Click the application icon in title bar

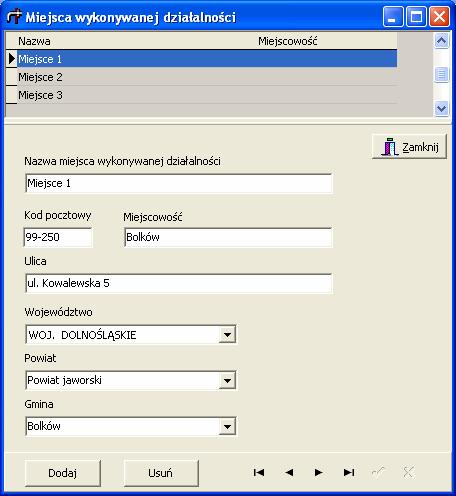tap(14, 16)
